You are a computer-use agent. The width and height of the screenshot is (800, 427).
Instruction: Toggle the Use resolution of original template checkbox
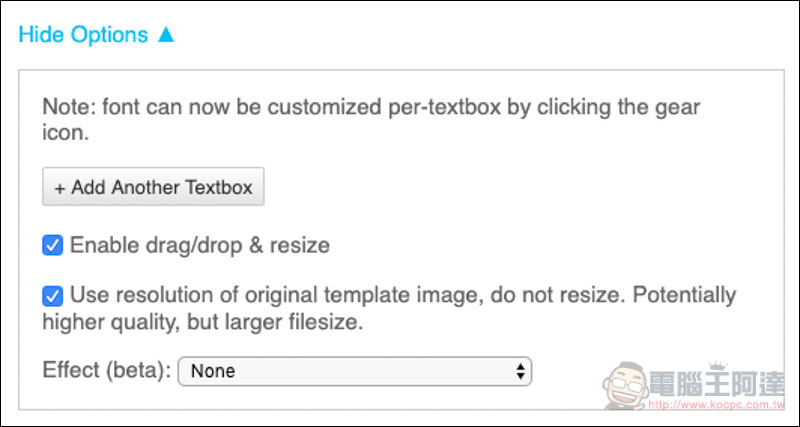click(x=53, y=296)
